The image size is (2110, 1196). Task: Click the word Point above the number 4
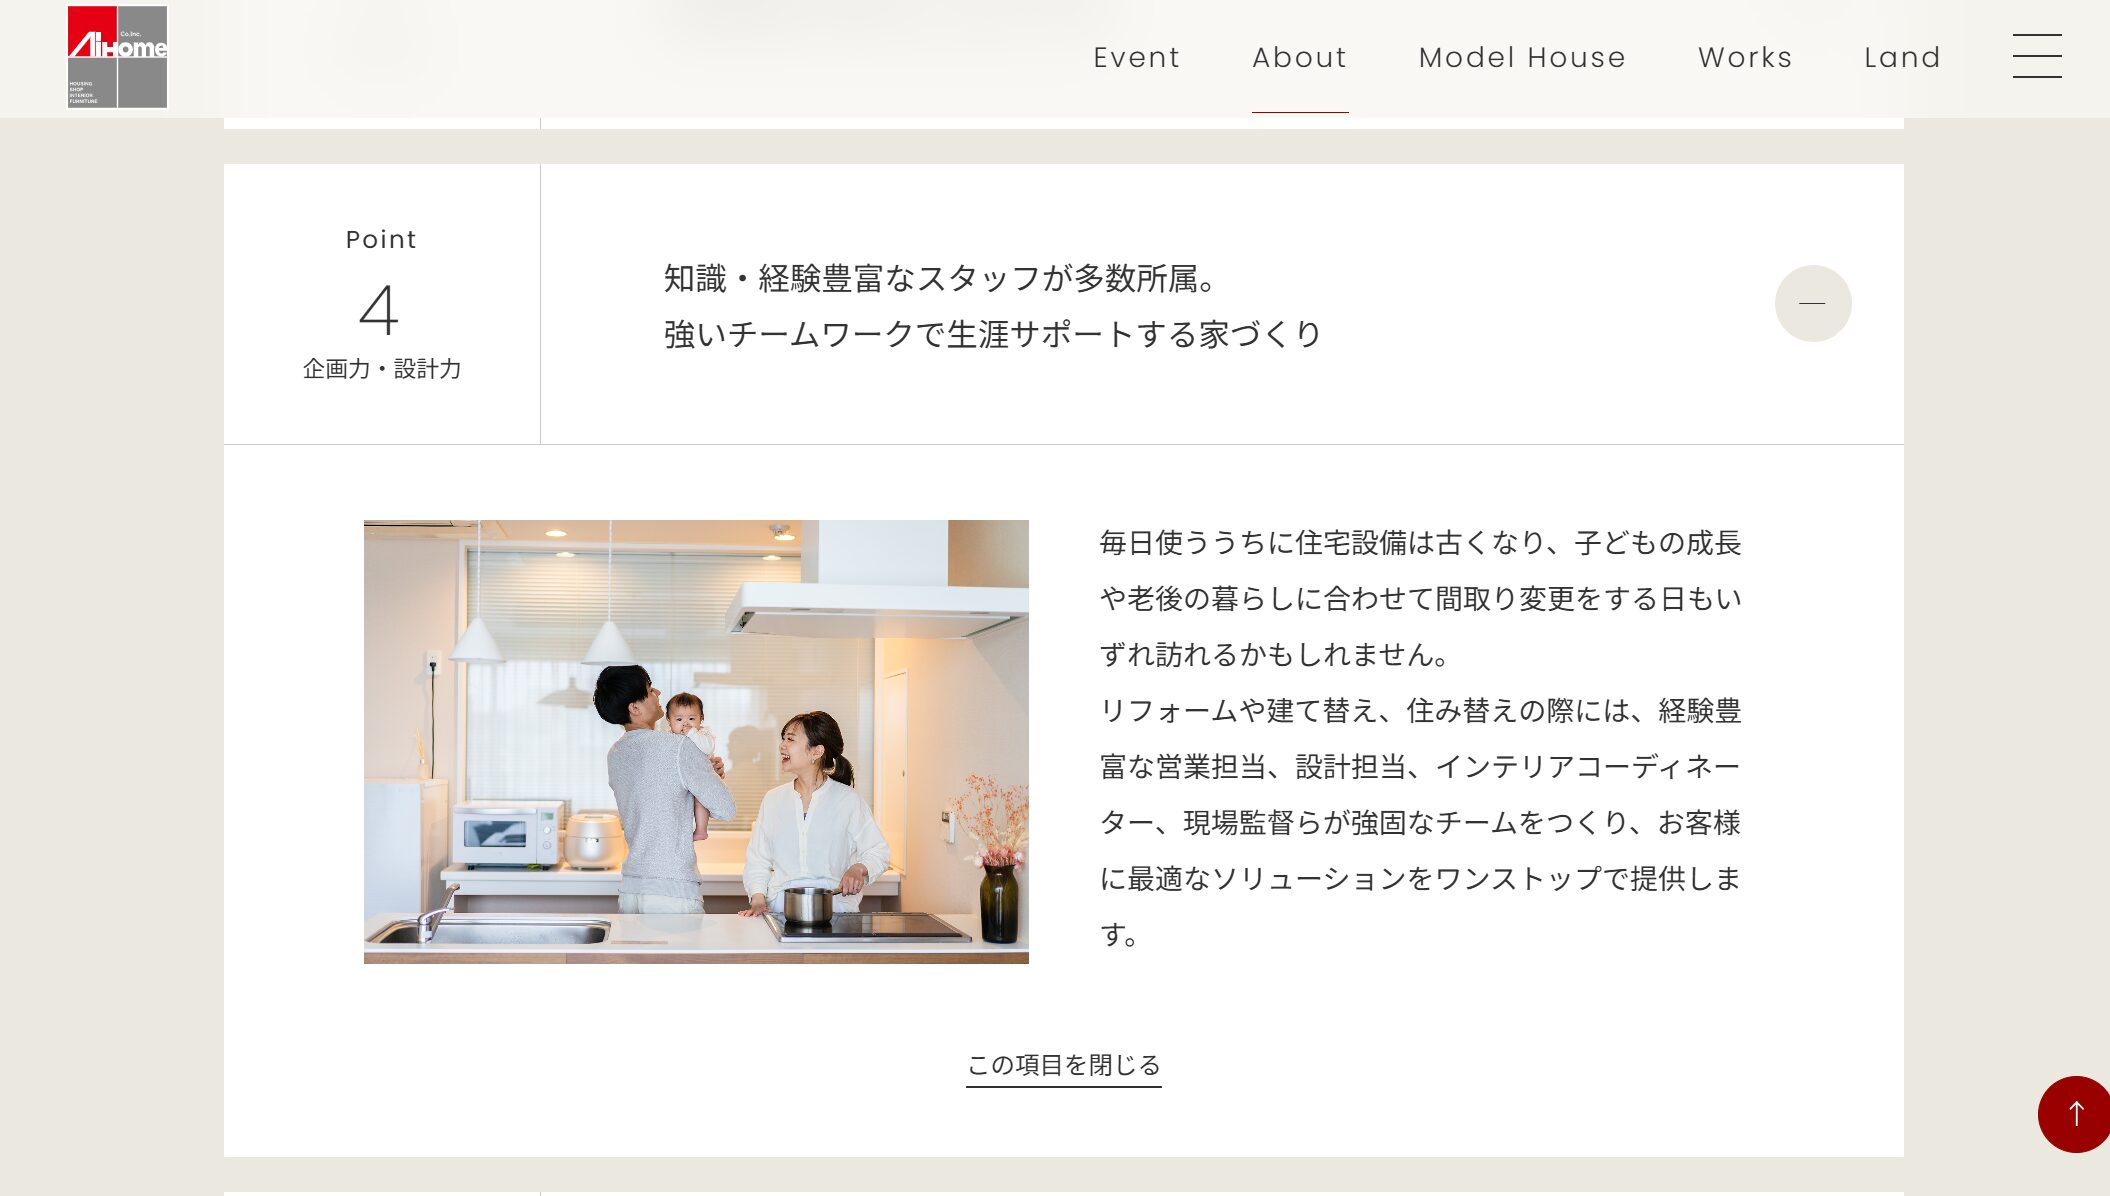point(380,240)
